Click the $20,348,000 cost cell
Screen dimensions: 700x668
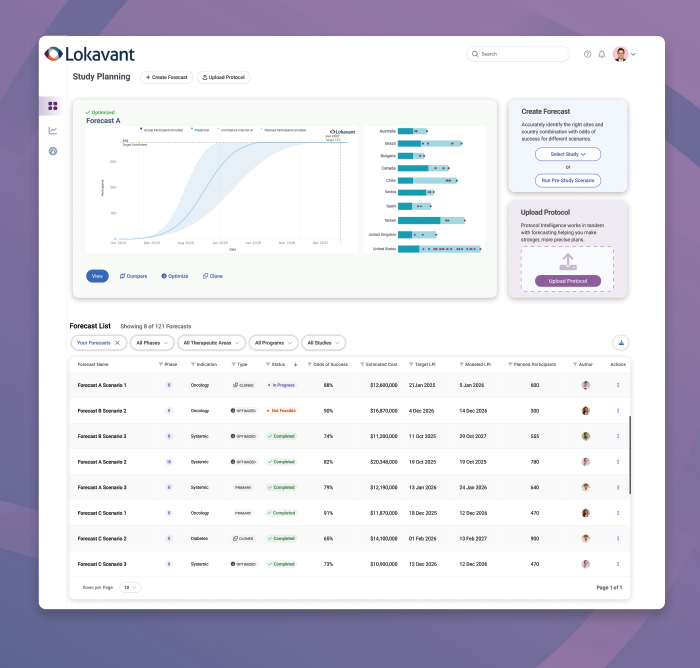pyautogui.click(x=383, y=462)
